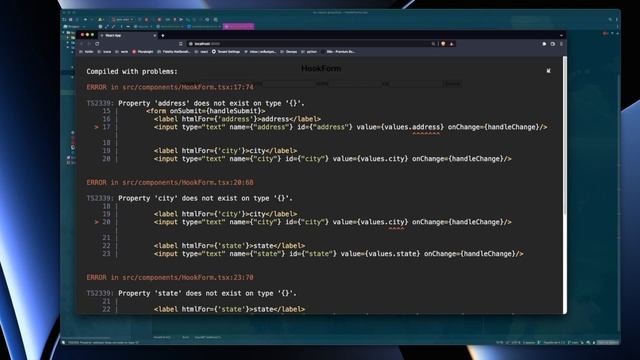640x360 pixels.
Task: Click the error path HookForm.tsx:20:68
Action: (x=188, y=182)
